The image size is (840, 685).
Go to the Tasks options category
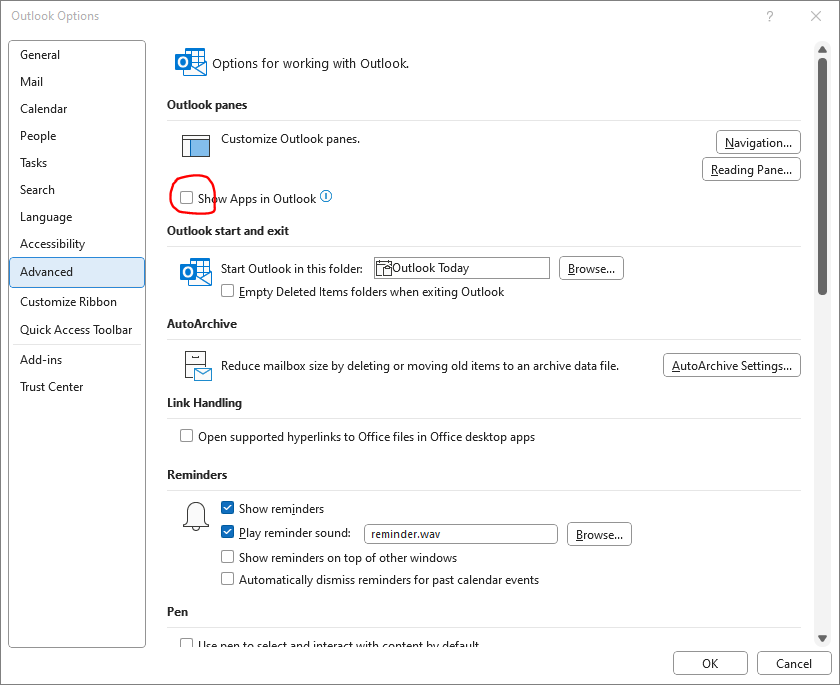77,163
